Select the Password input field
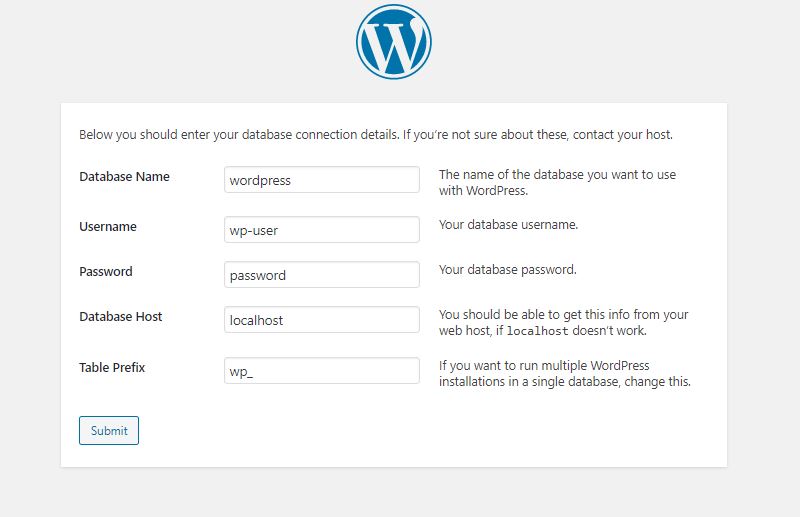Viewport: 800px width, 517px height. point(321,275)
